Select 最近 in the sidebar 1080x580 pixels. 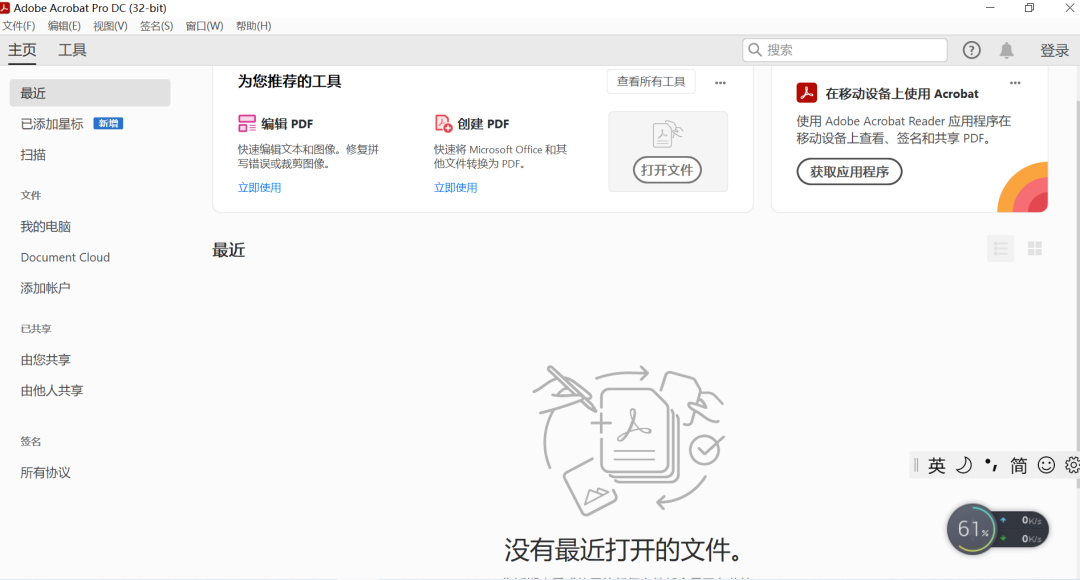90,93
